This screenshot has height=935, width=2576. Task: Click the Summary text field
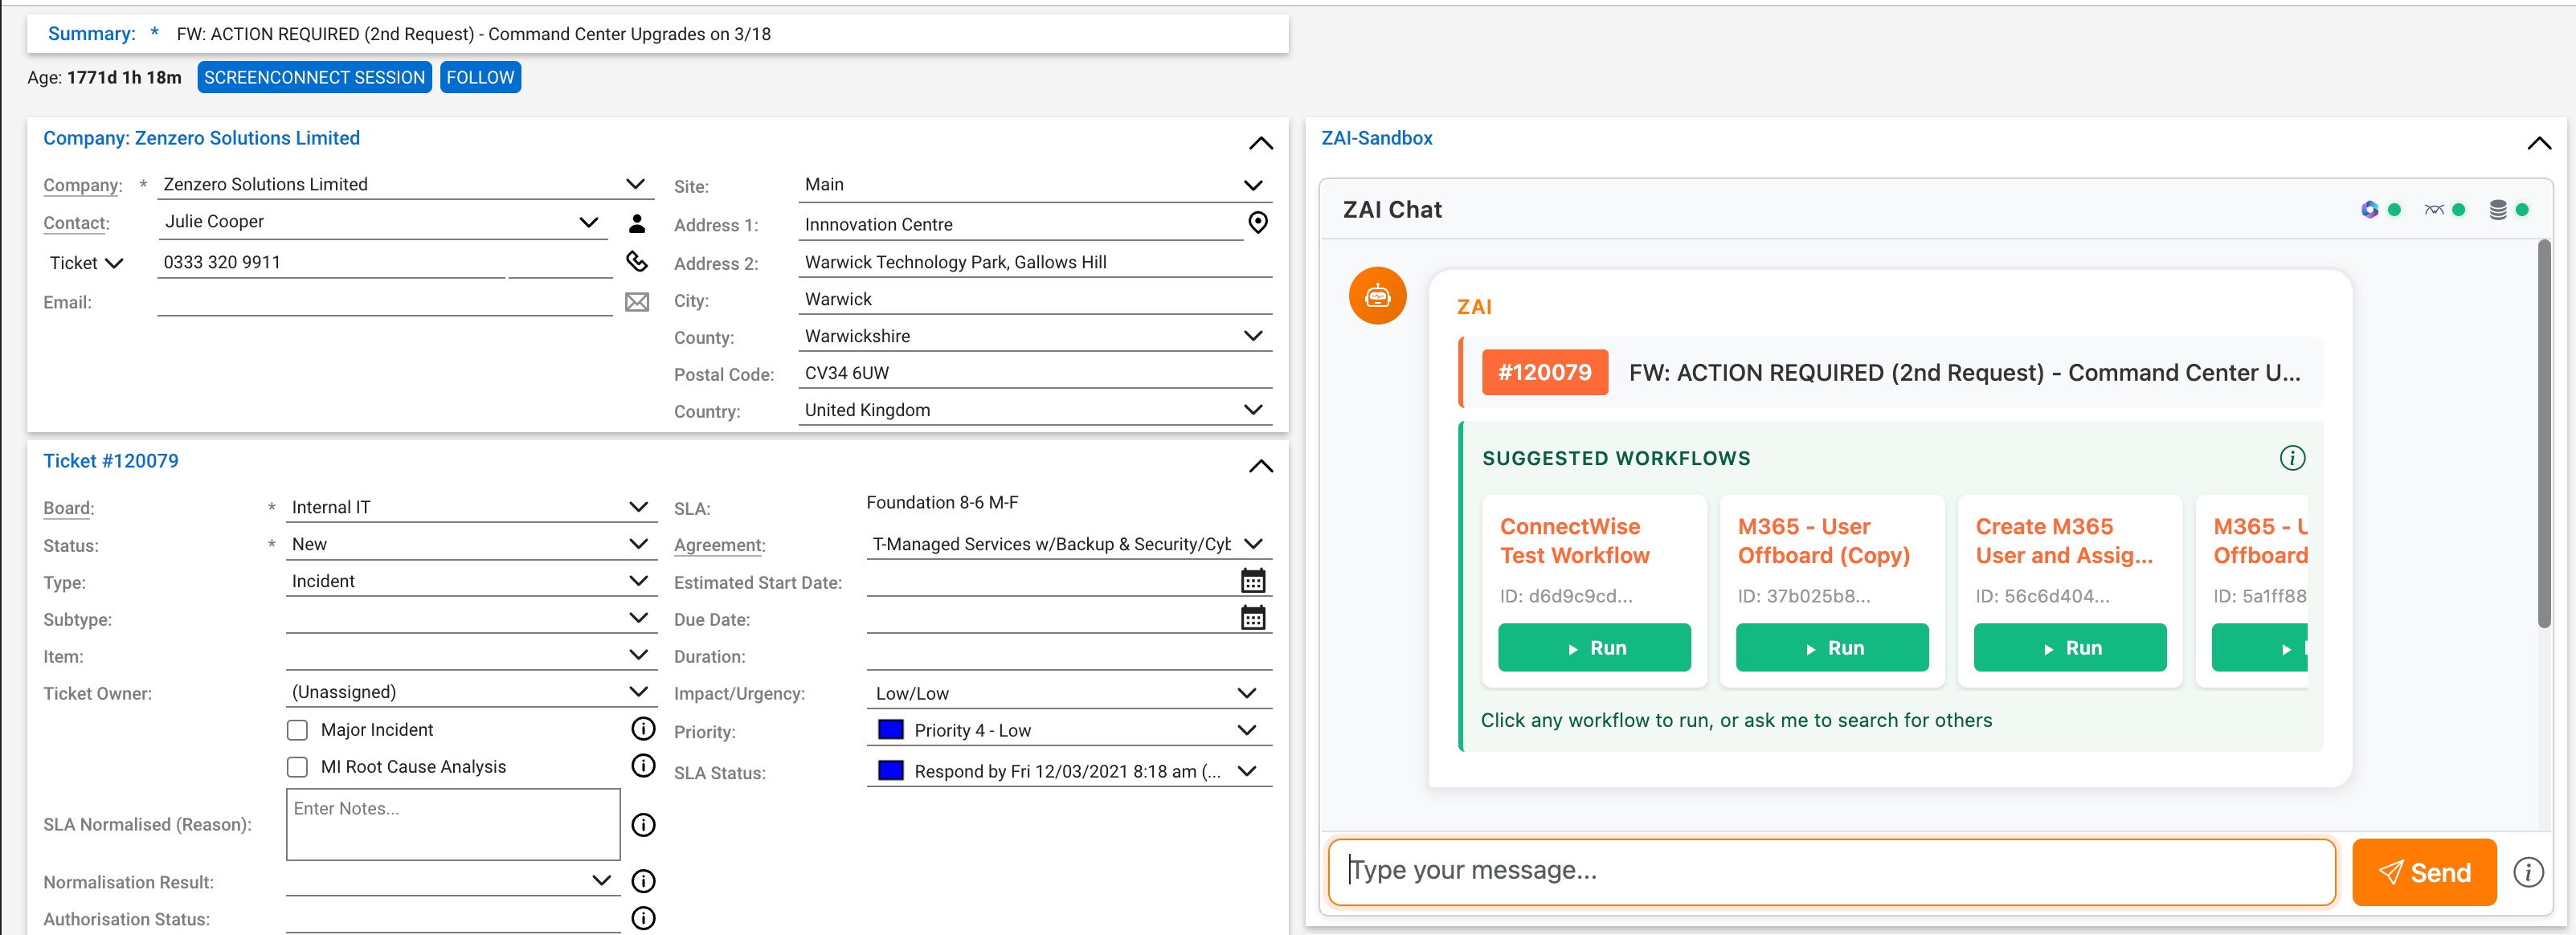click(x=726, y=34)
